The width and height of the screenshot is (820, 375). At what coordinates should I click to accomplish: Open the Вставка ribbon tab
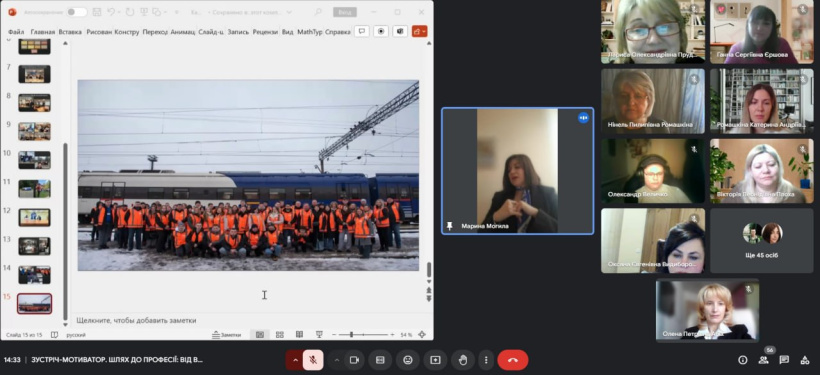pyautogui.click(x=70, y=32)
